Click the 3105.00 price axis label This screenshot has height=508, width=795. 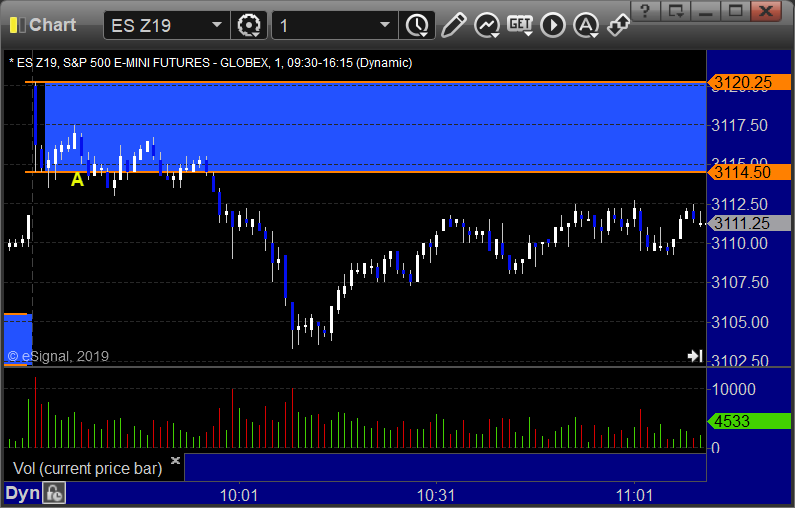click(740, 322)
